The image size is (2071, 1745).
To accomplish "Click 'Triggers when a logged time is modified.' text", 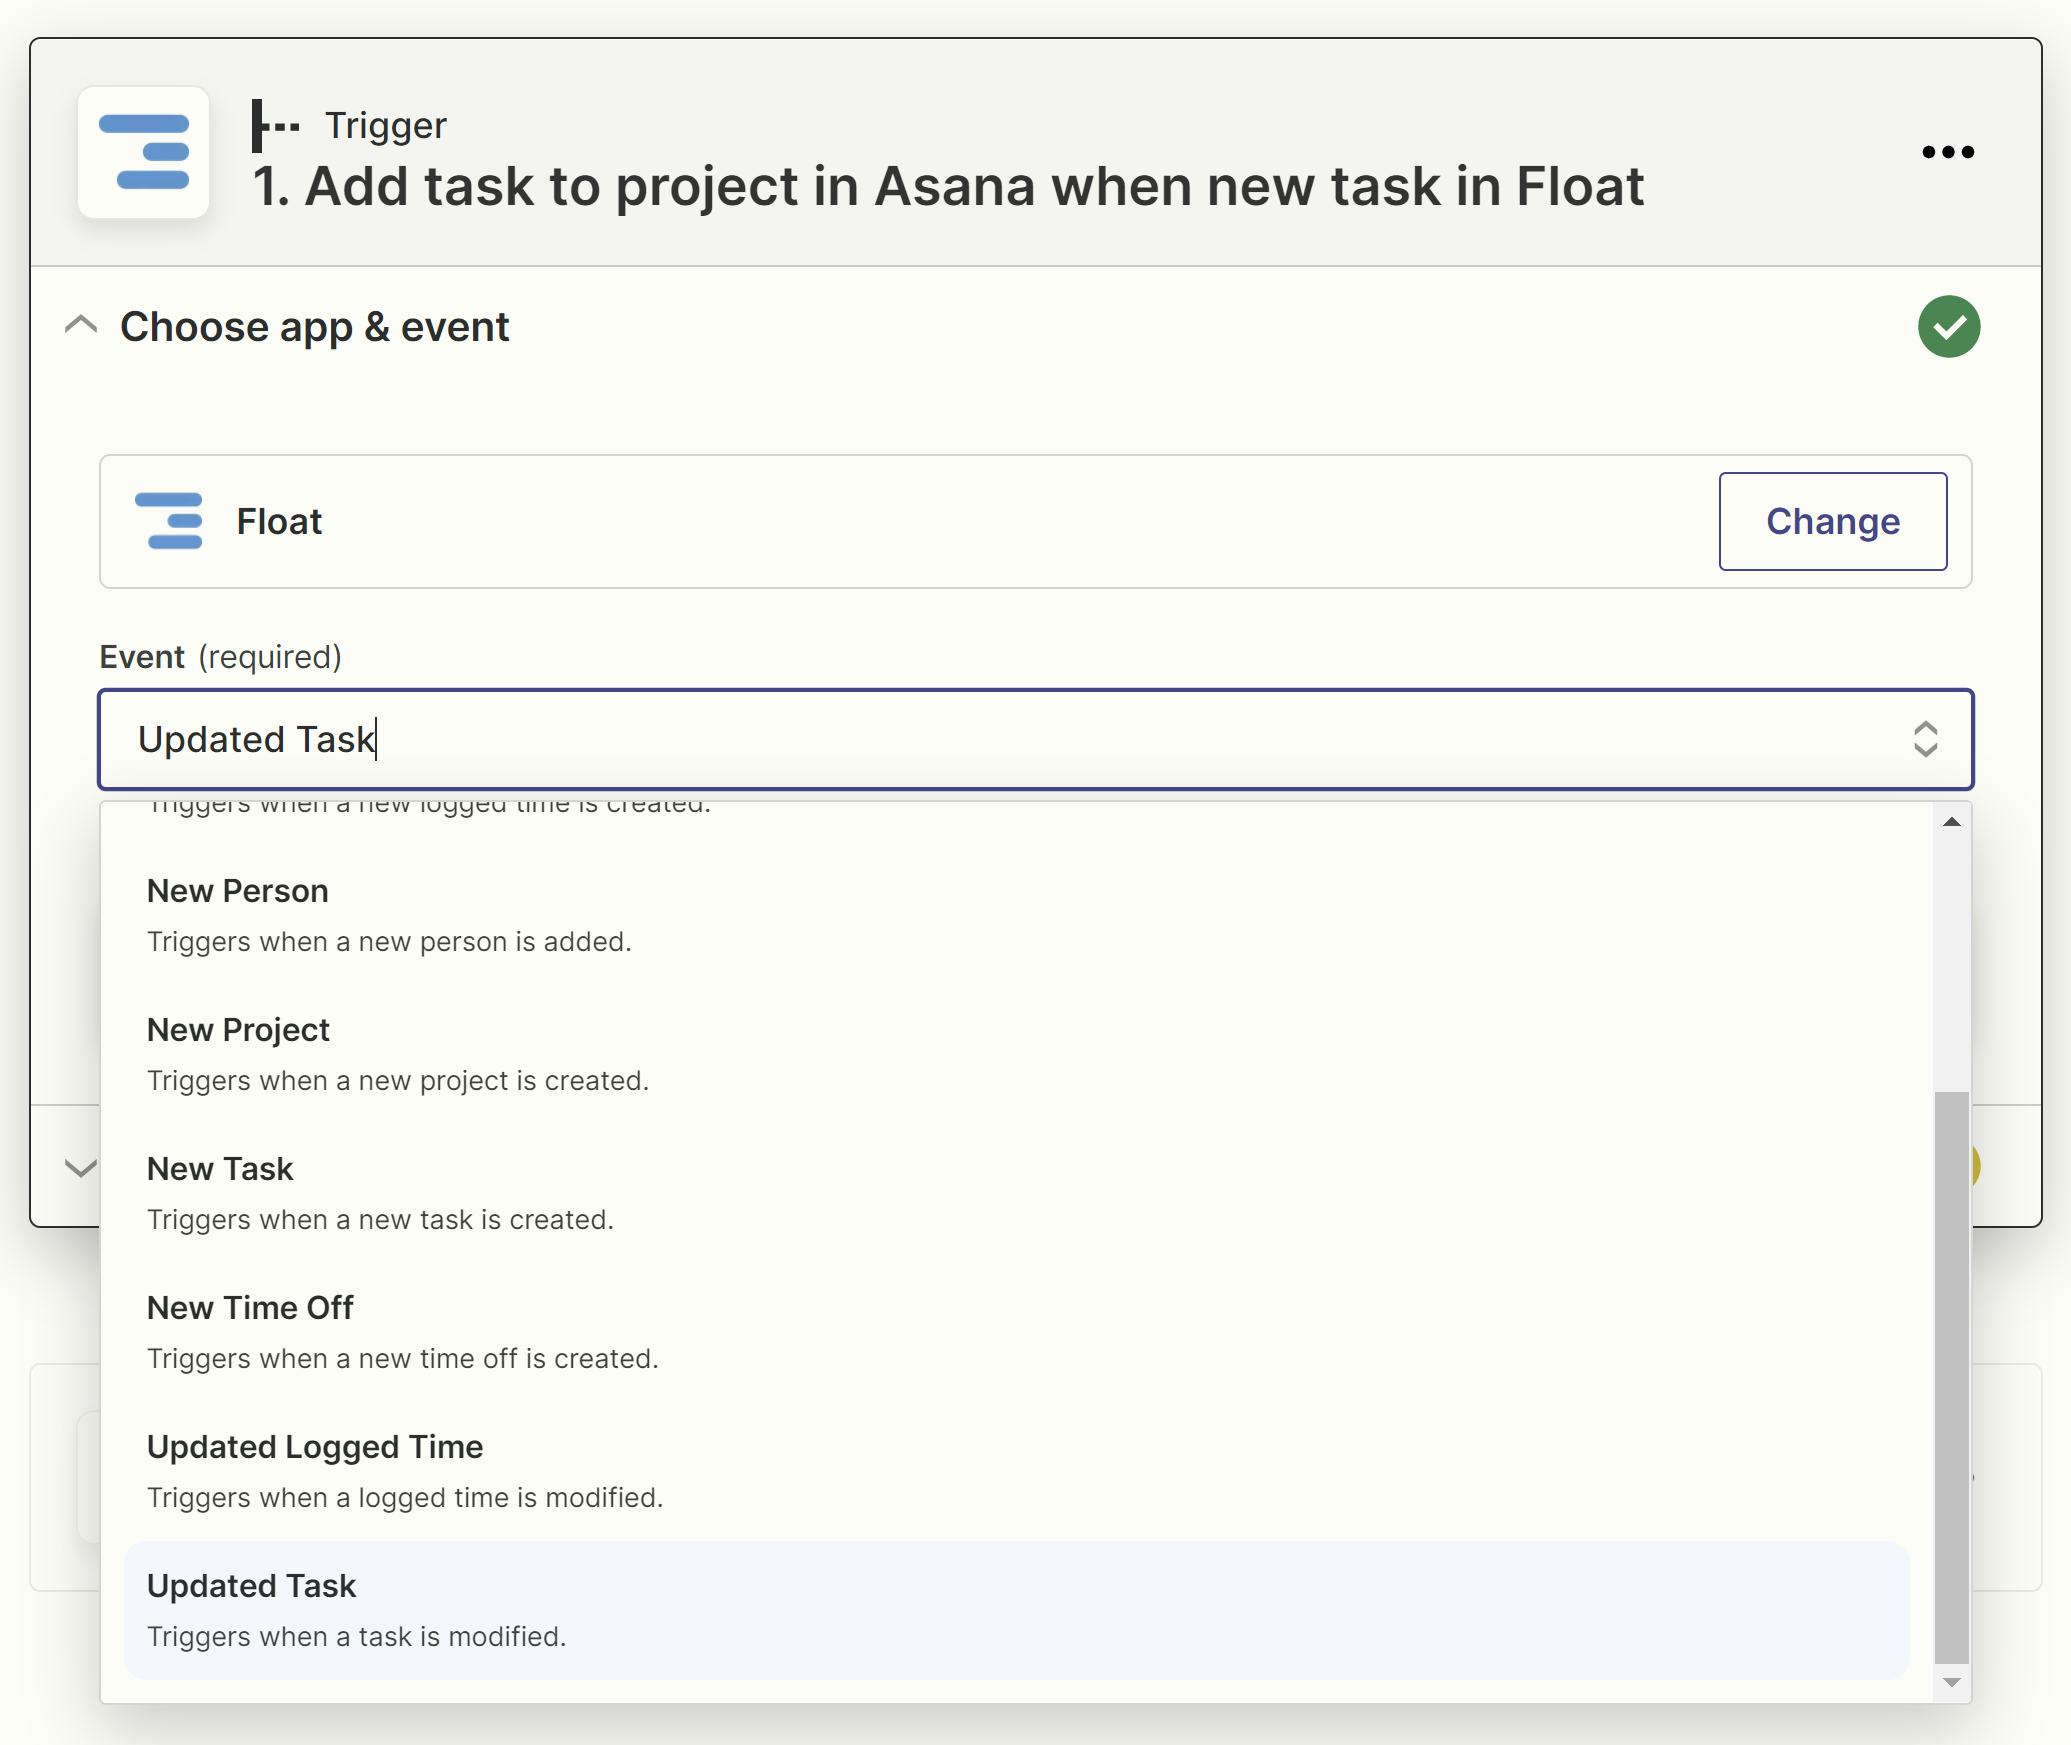I will (405, 1498).
